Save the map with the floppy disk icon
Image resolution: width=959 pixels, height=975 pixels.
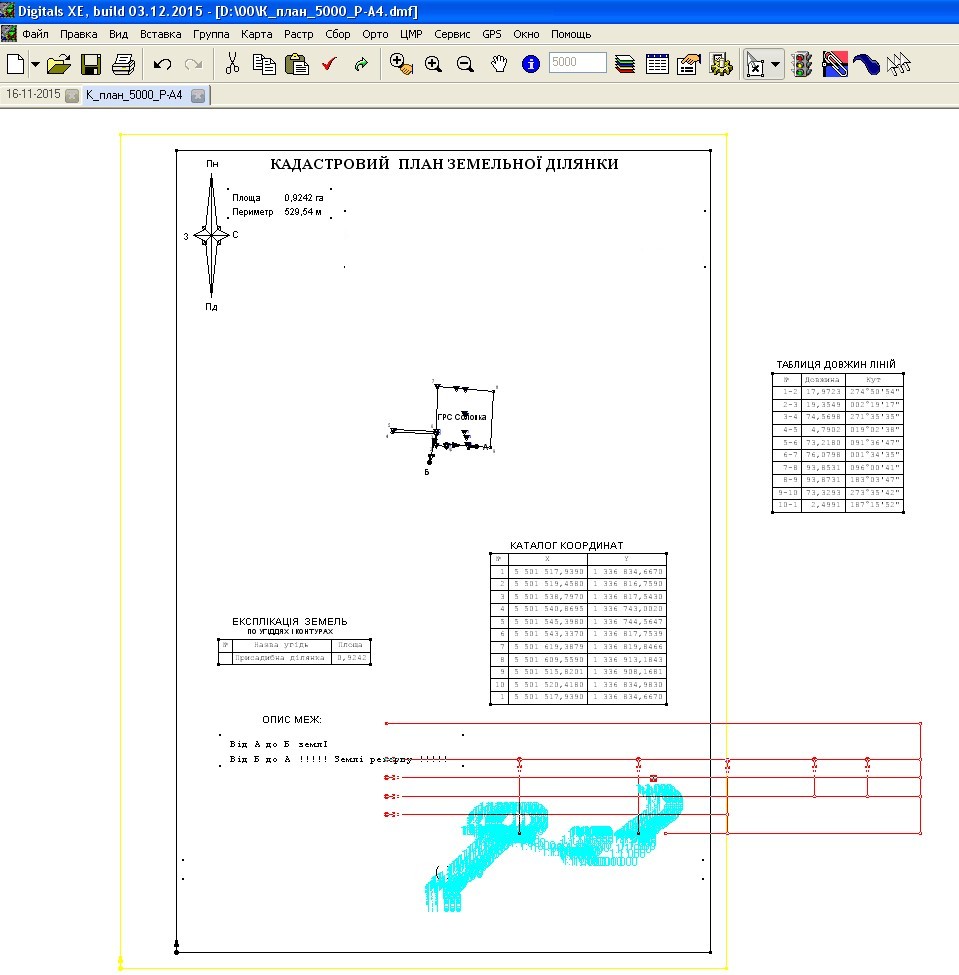coord(91,64)
